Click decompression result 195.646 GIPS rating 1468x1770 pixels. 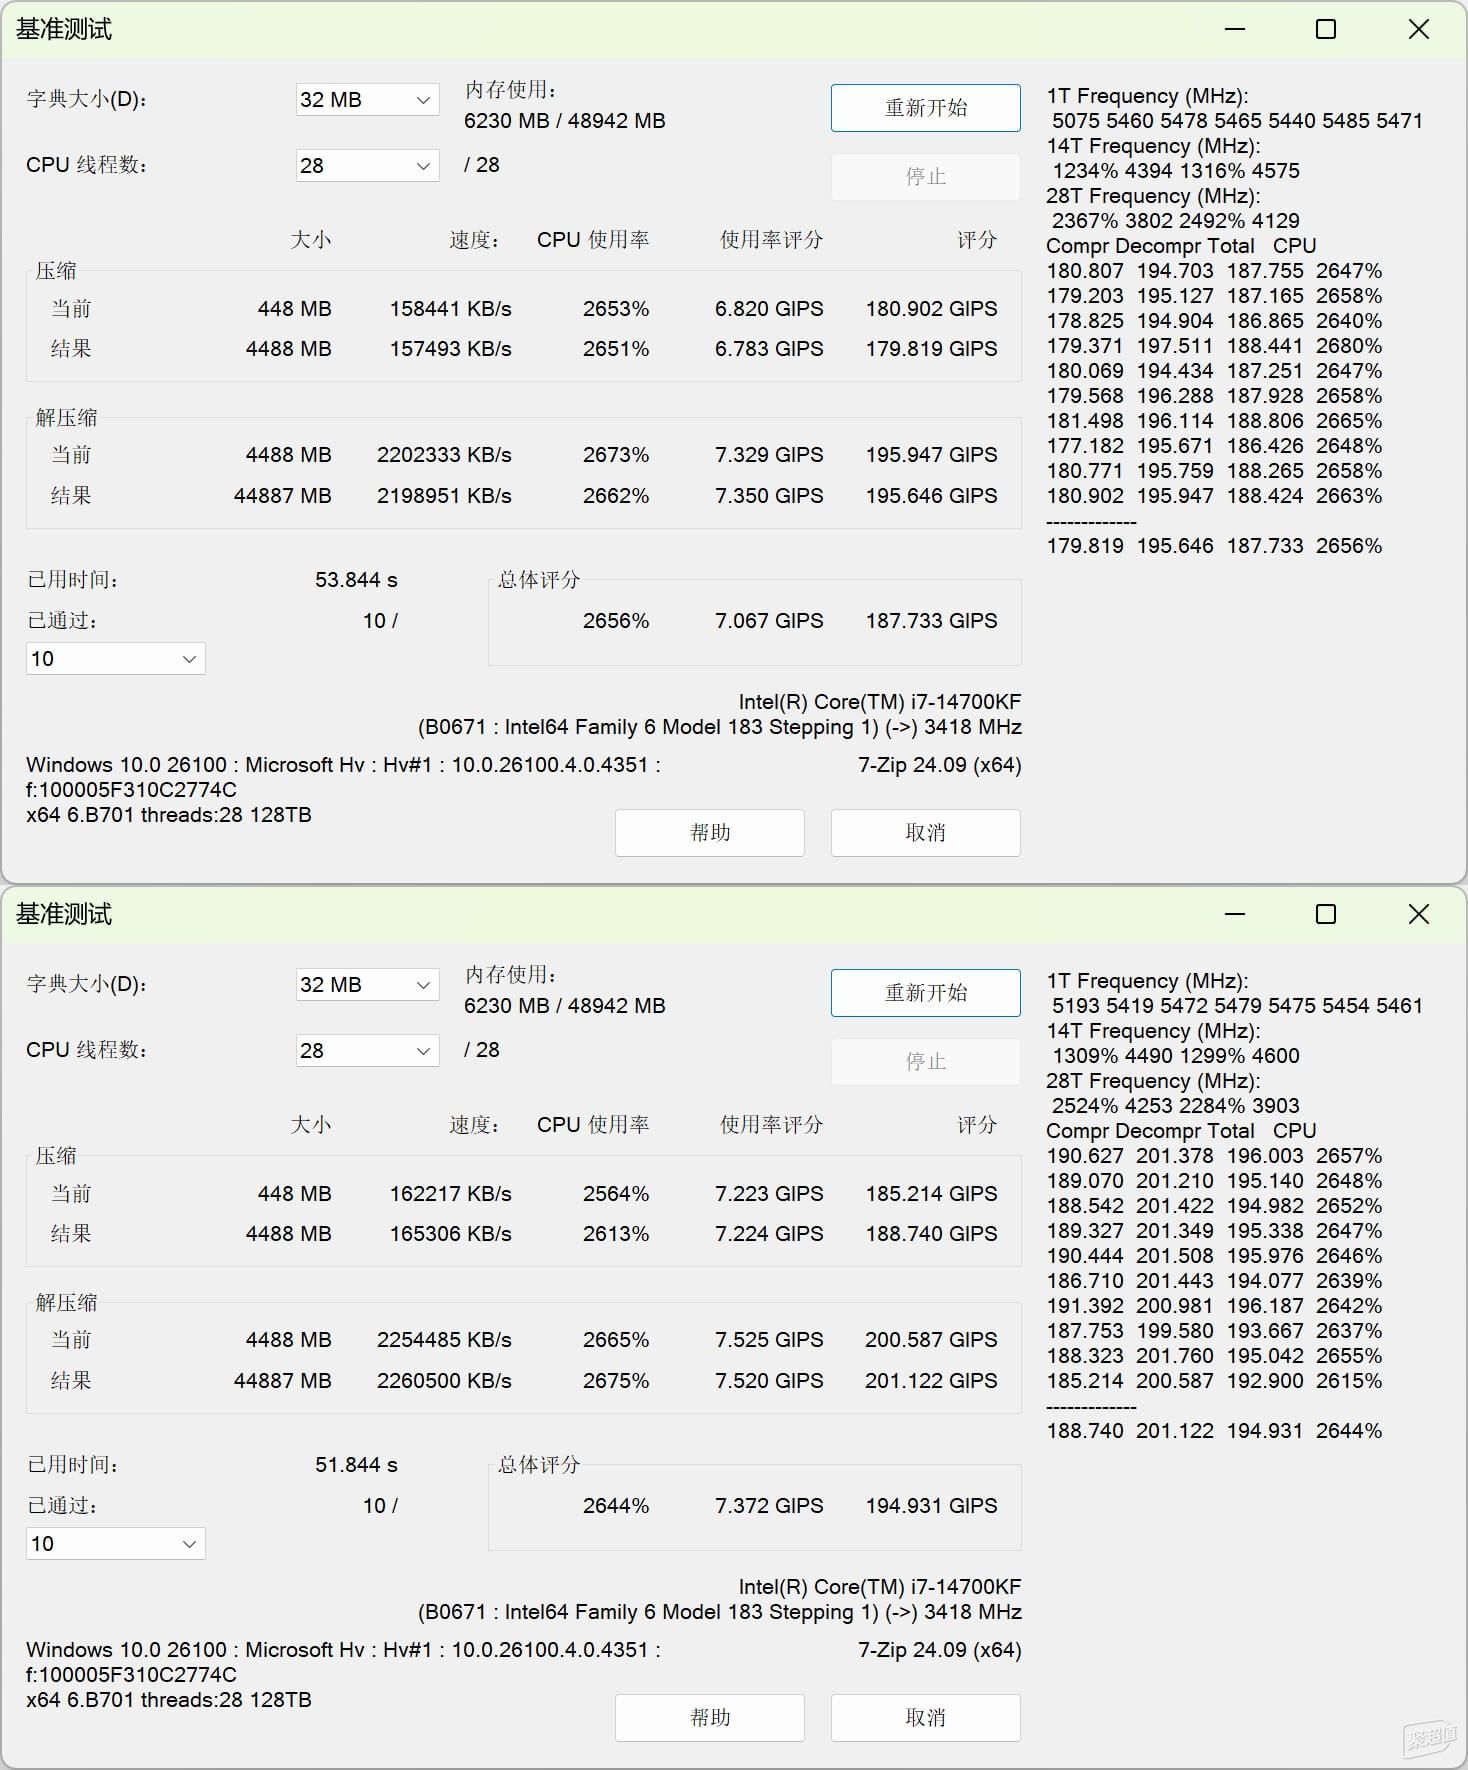931,496
